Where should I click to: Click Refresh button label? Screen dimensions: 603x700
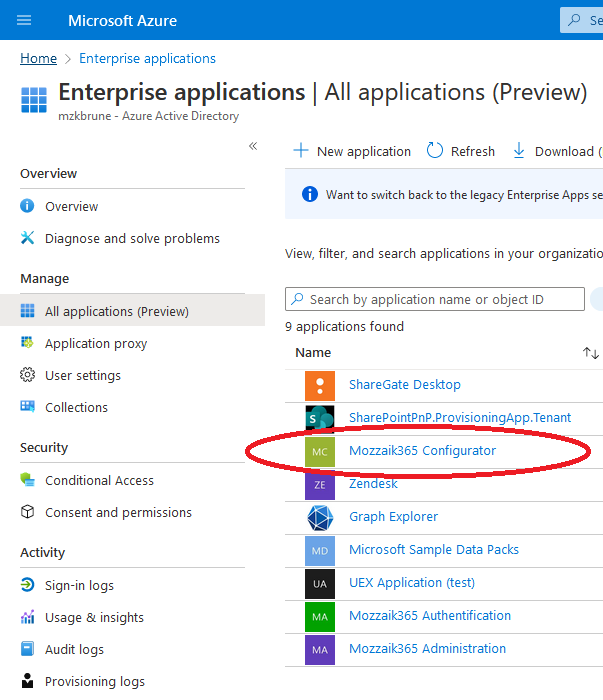click(473, 151)
